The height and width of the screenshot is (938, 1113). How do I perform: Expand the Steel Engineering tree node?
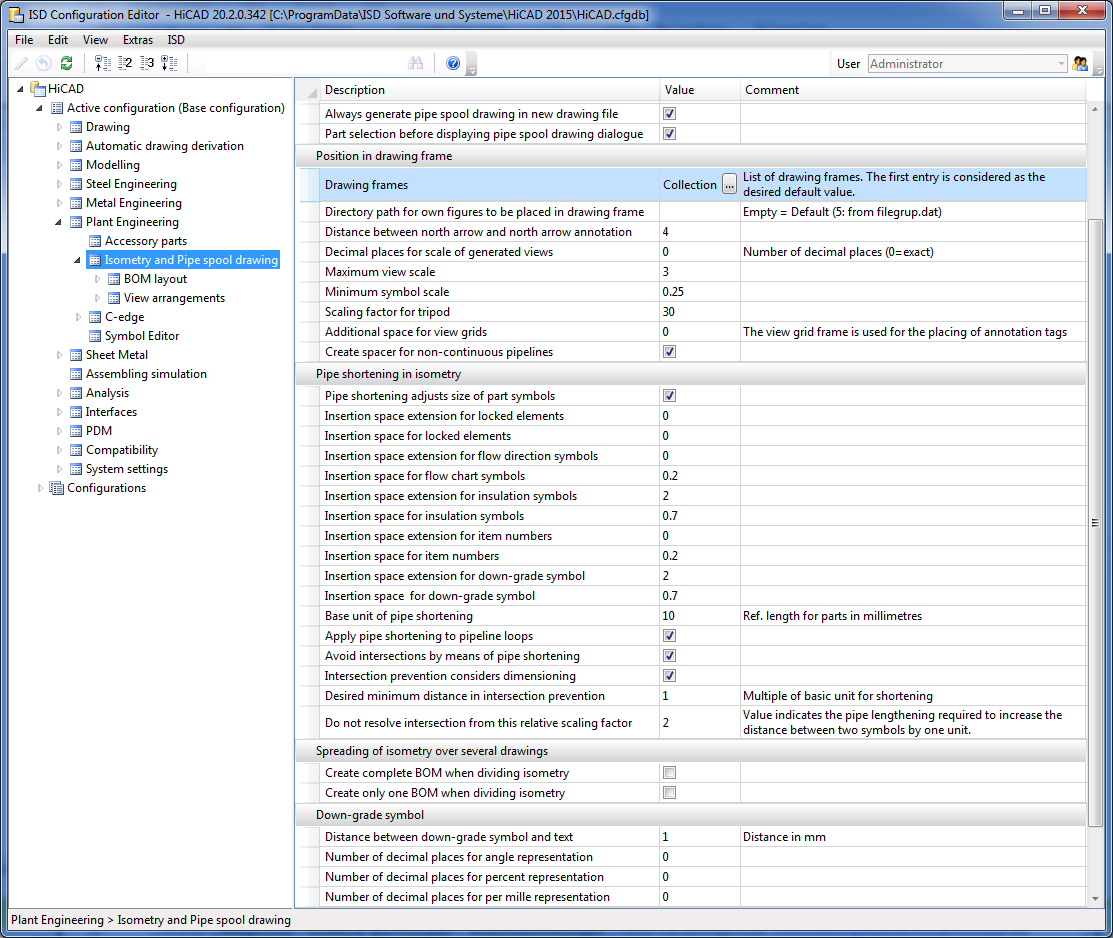pos(60,184)
